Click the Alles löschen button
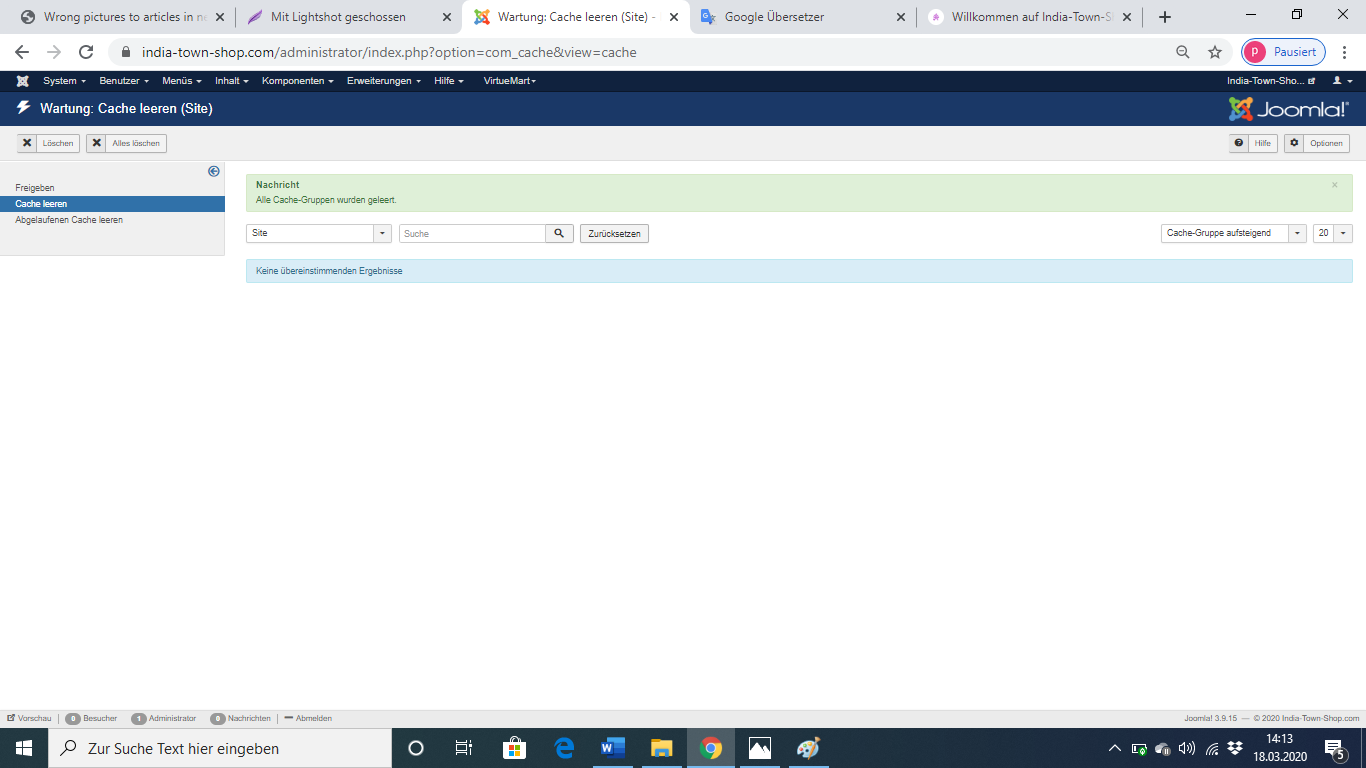The image size is (1366, 768). pos(126,143)
